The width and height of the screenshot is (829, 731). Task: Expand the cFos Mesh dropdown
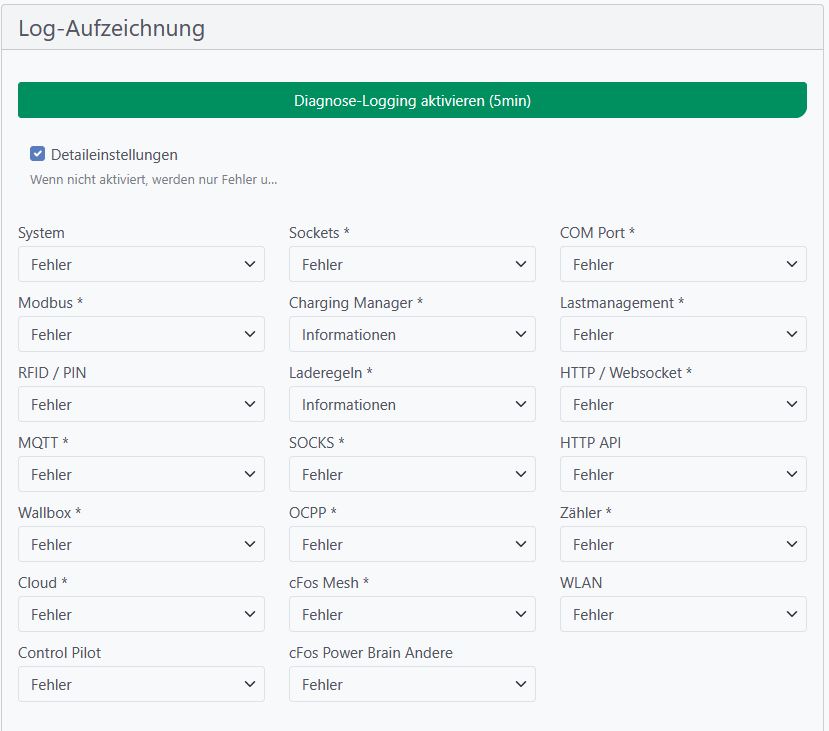pyautogui.click(x=412, y=615)
